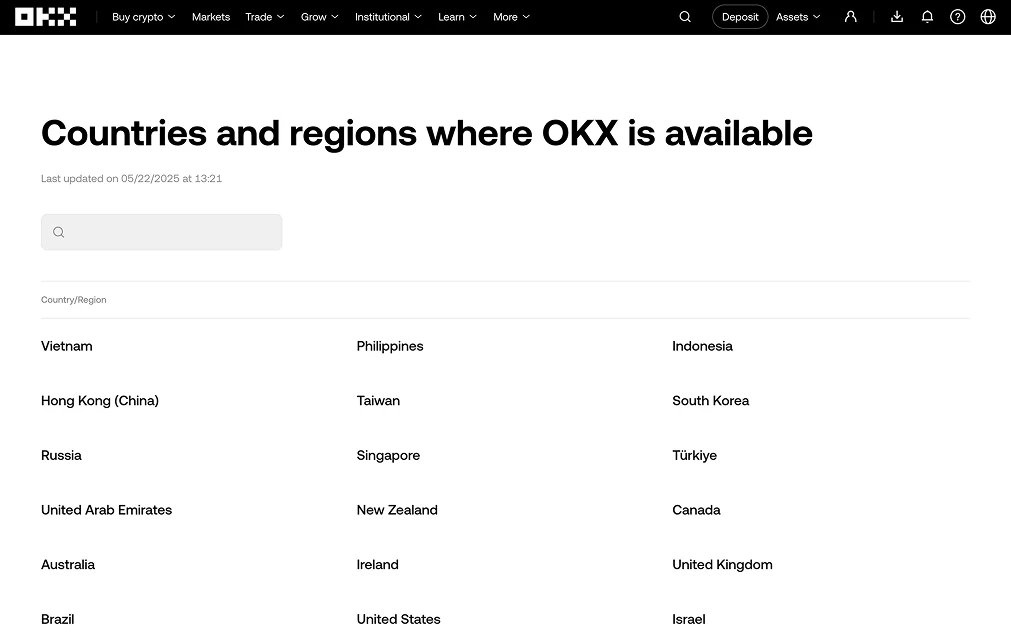Open the Learn menu
This screenshot has width=1011, height=642.
(457, 17)
